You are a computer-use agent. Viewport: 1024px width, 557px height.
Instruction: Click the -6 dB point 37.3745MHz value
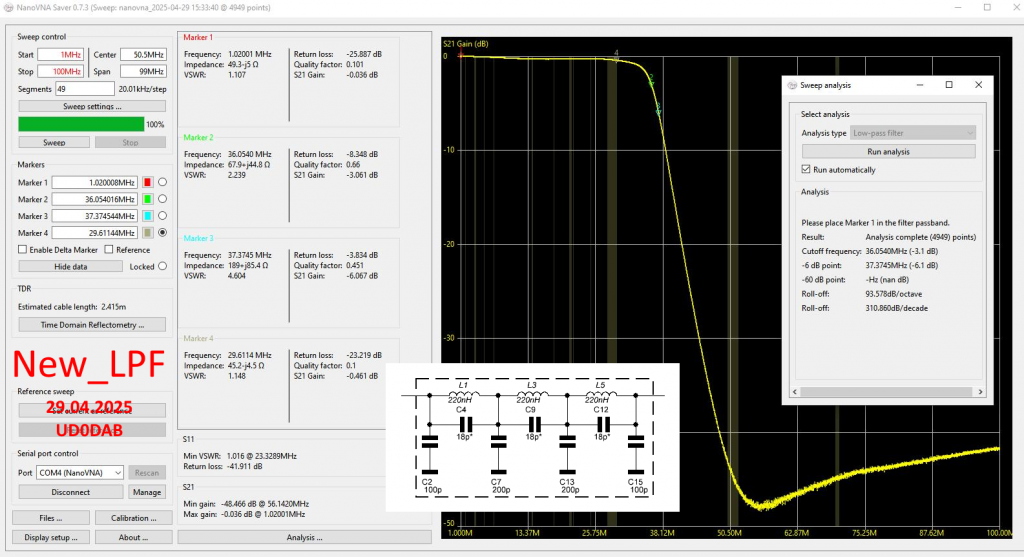(x=902, y=266)
